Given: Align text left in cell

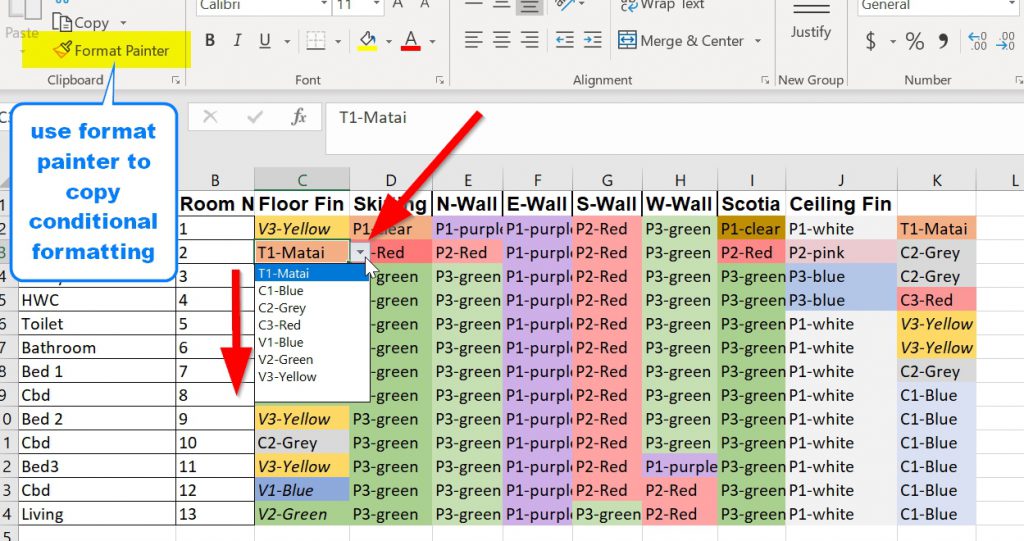Looking at the screenshot, I should click(x=474, y=41).
